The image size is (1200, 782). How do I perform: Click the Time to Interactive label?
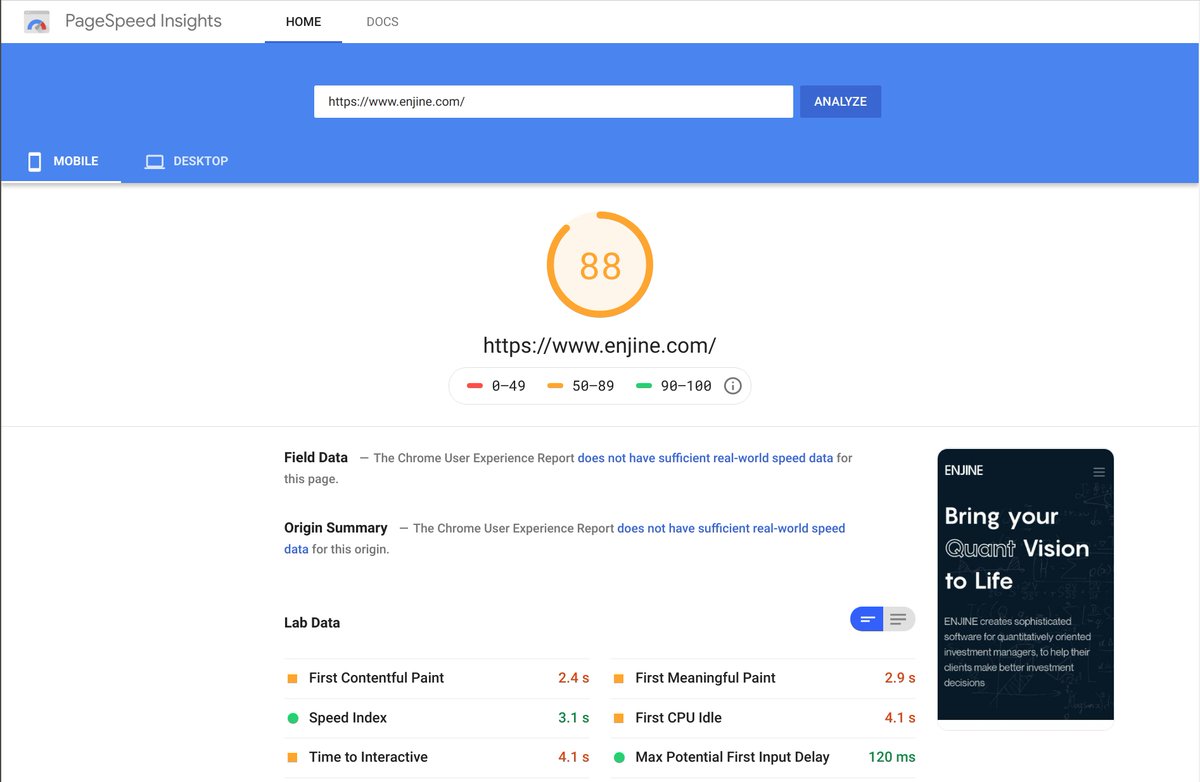[368, 757]
